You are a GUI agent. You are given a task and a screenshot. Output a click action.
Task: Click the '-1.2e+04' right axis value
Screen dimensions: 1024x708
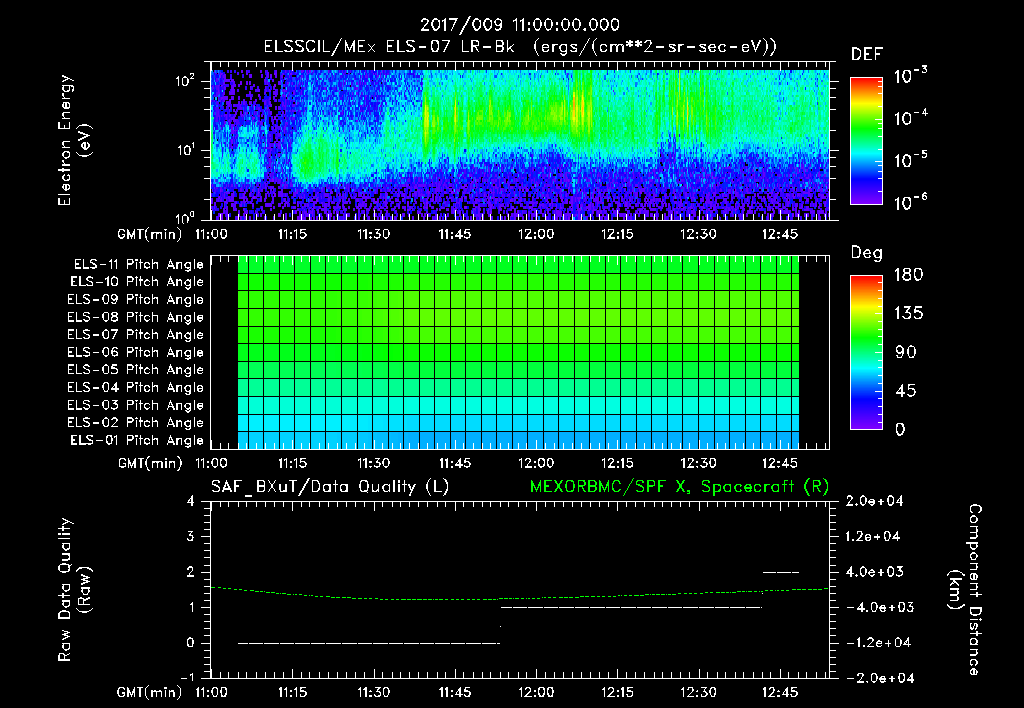[878, 643]
